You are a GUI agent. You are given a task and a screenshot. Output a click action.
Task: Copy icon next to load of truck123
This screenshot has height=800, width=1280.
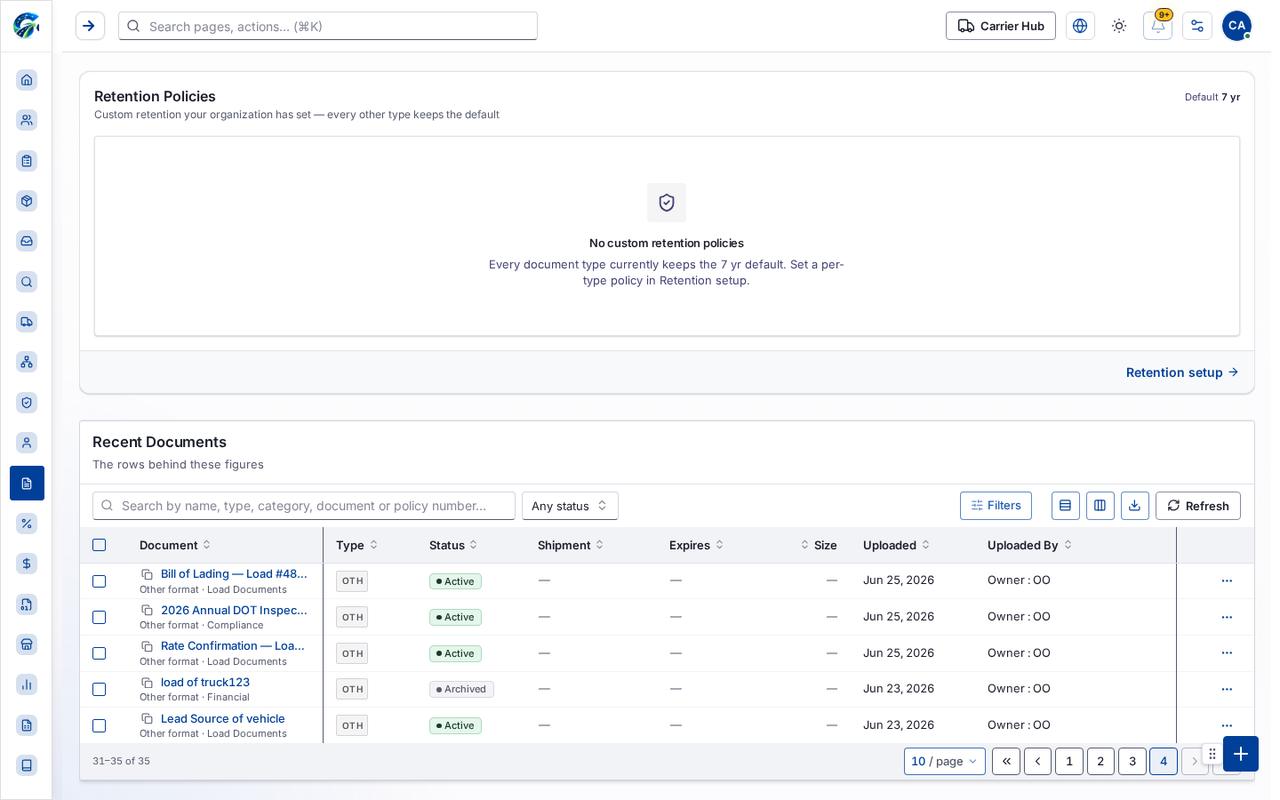click(x=147, y=683)
